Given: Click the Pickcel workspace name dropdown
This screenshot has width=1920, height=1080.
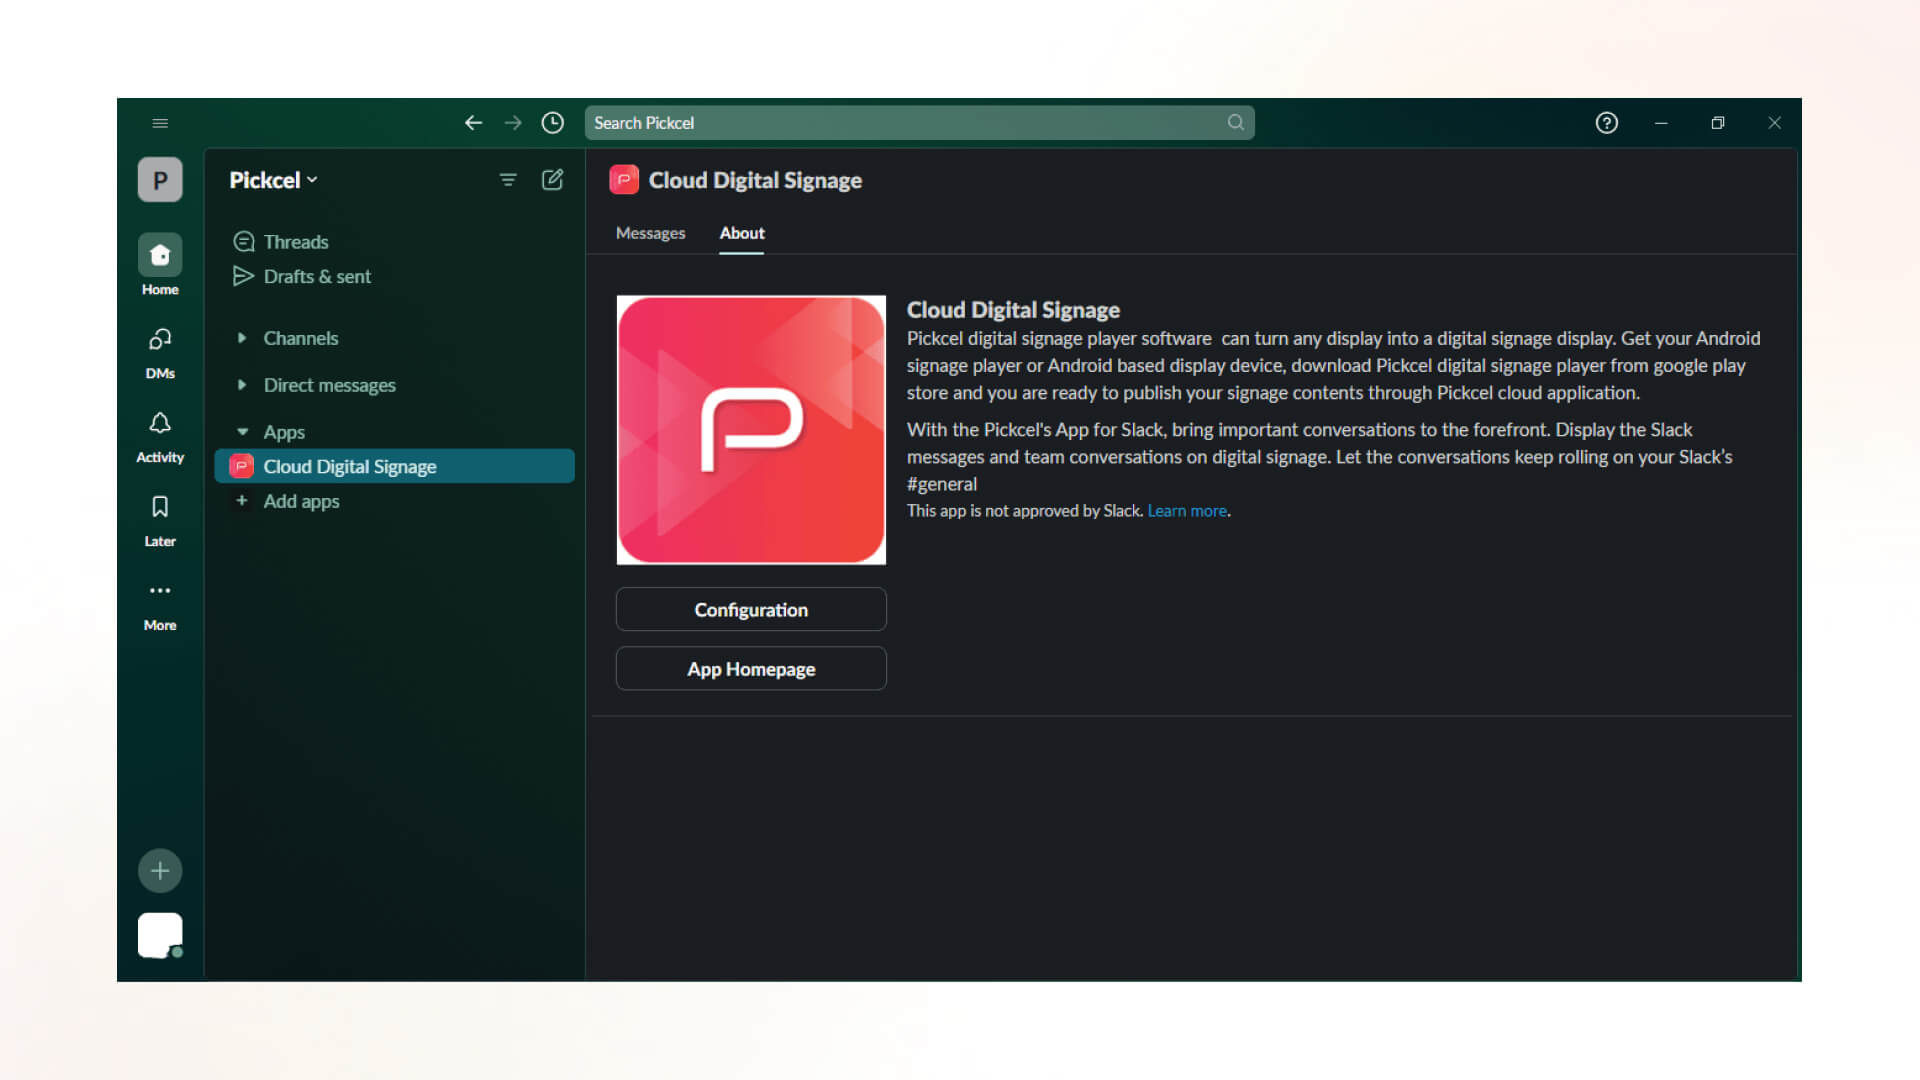Looking at the screenshot, I should 273,179.
